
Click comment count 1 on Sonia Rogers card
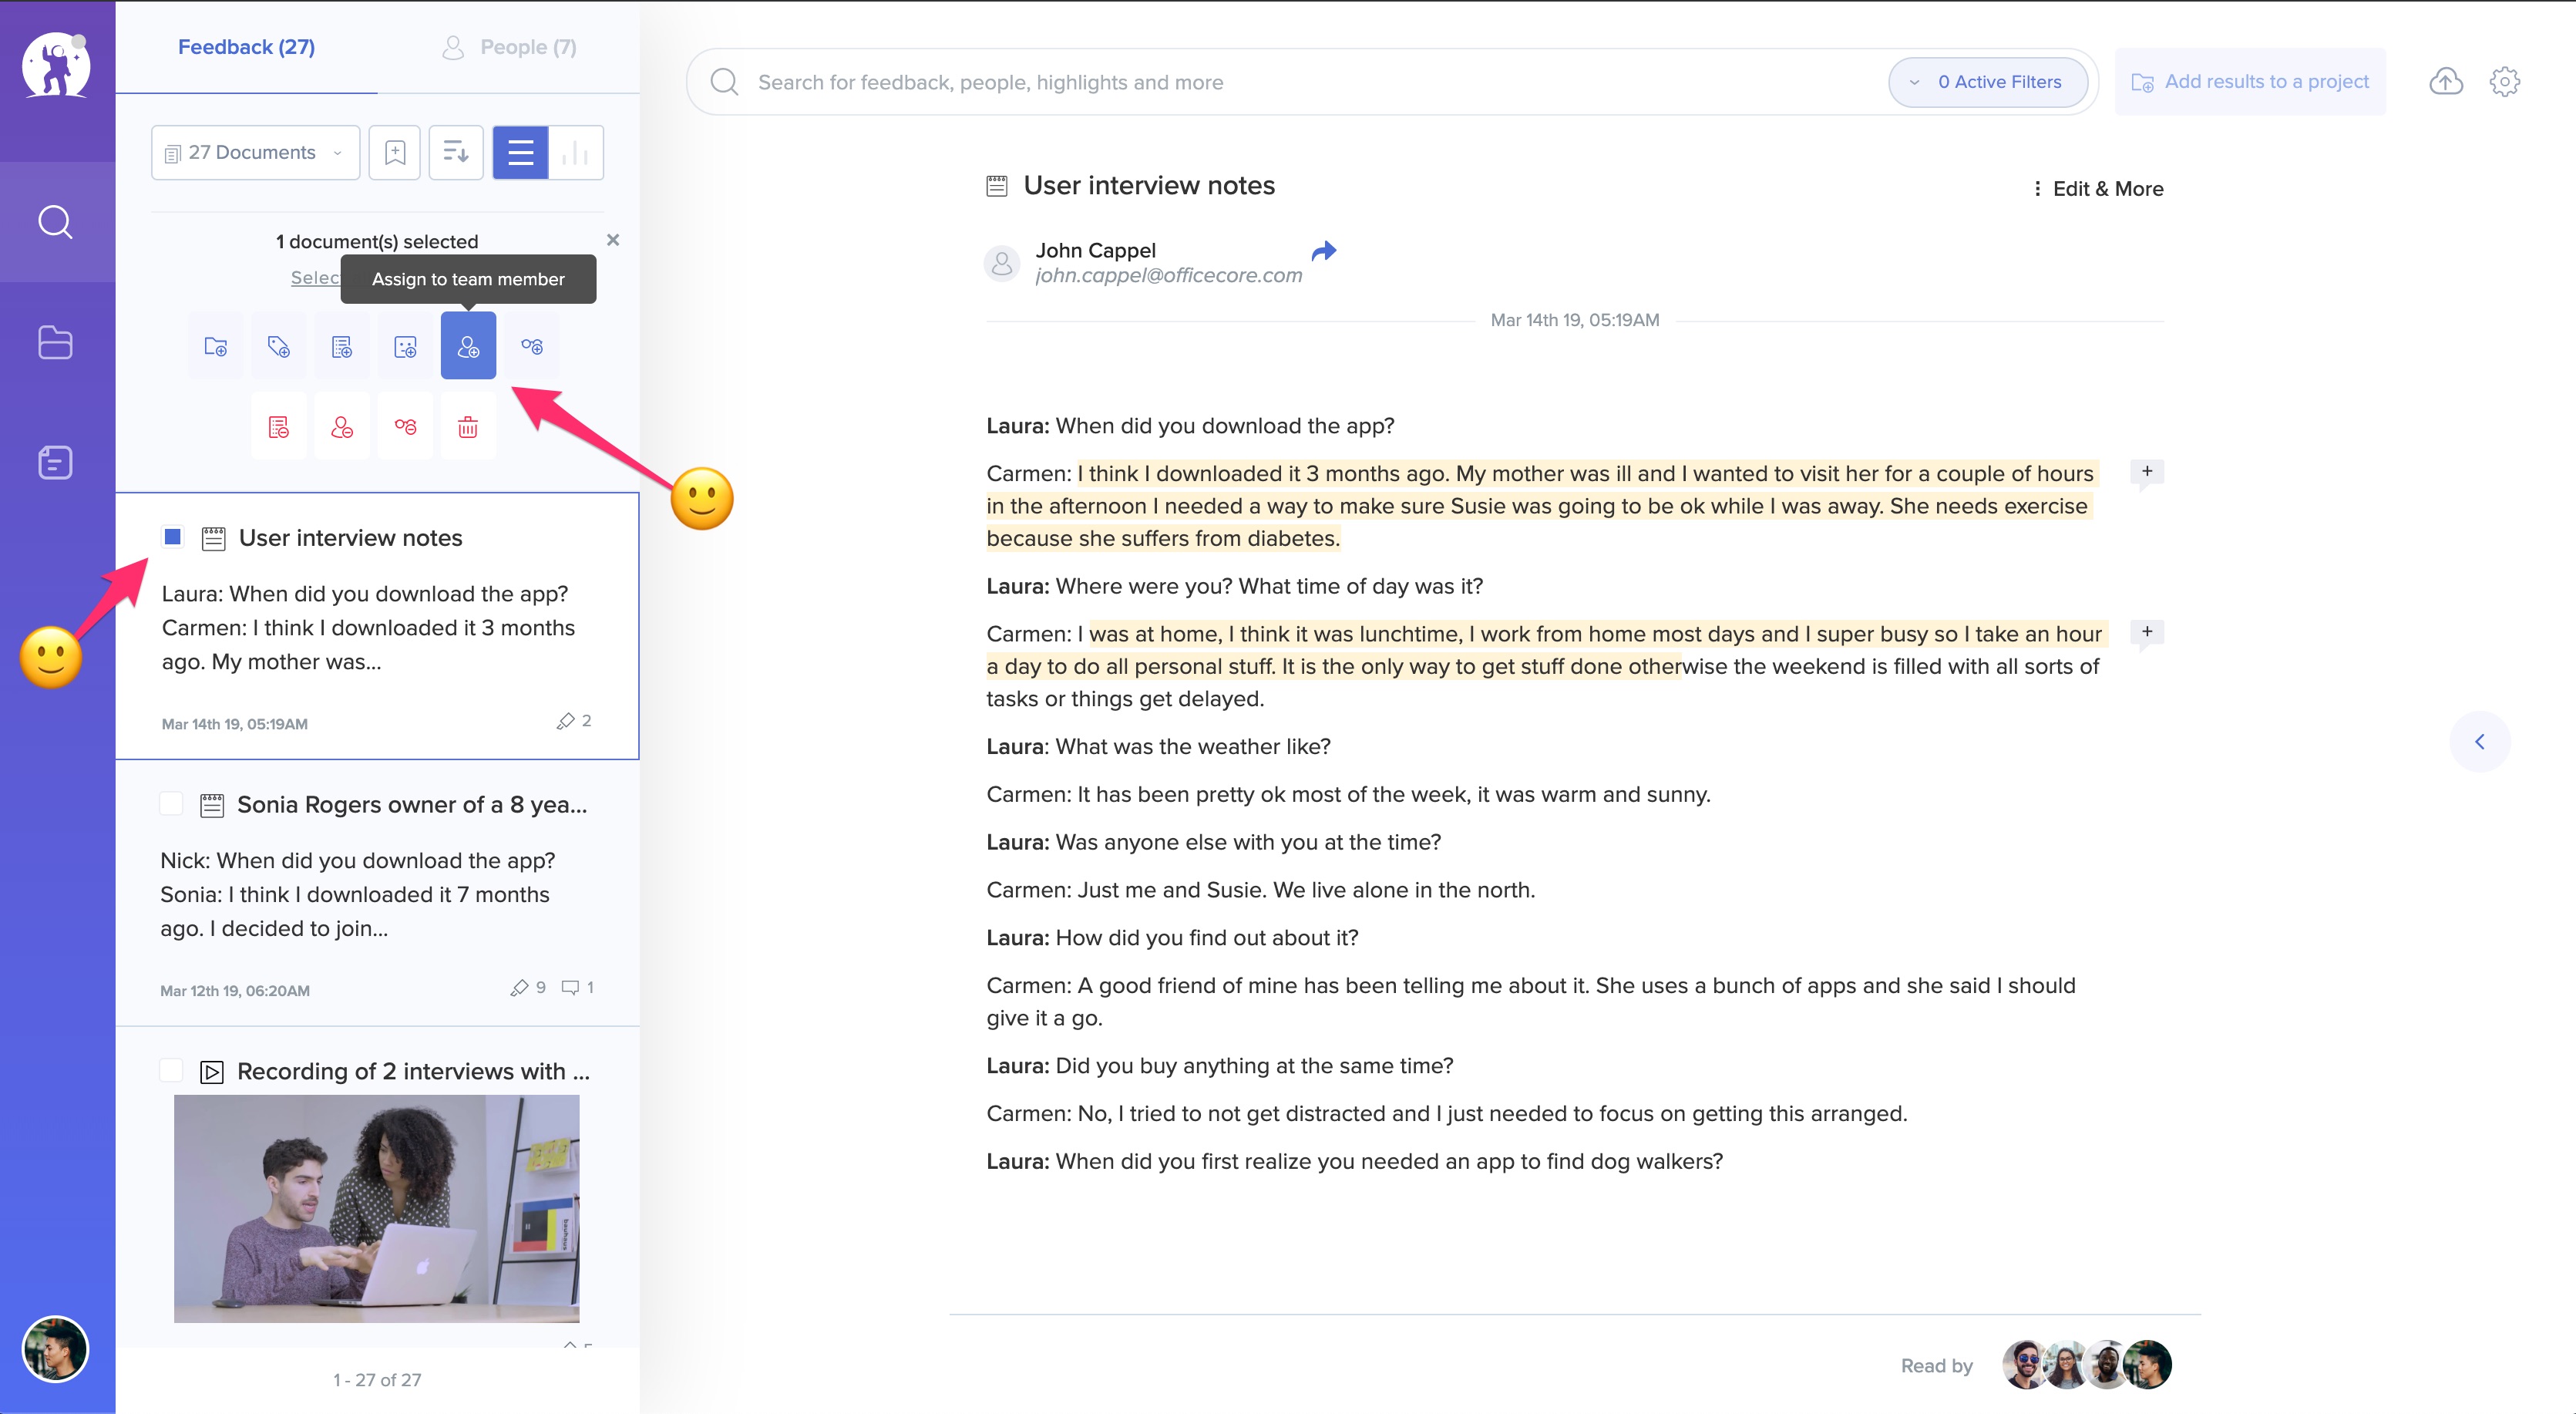point(578,988)
